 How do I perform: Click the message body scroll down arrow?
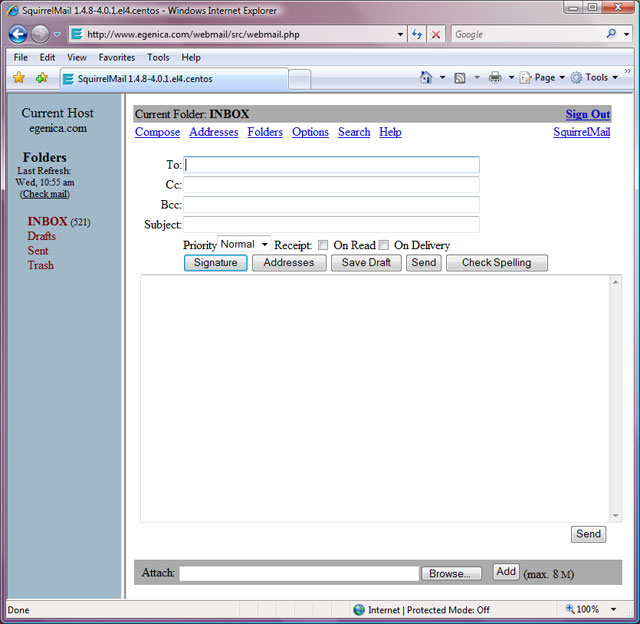click(x=616, y=516)
